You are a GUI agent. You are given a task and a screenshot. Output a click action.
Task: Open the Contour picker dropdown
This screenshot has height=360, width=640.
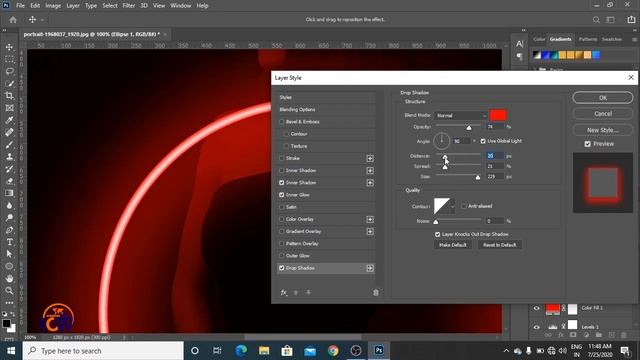(x=453, y=207)
